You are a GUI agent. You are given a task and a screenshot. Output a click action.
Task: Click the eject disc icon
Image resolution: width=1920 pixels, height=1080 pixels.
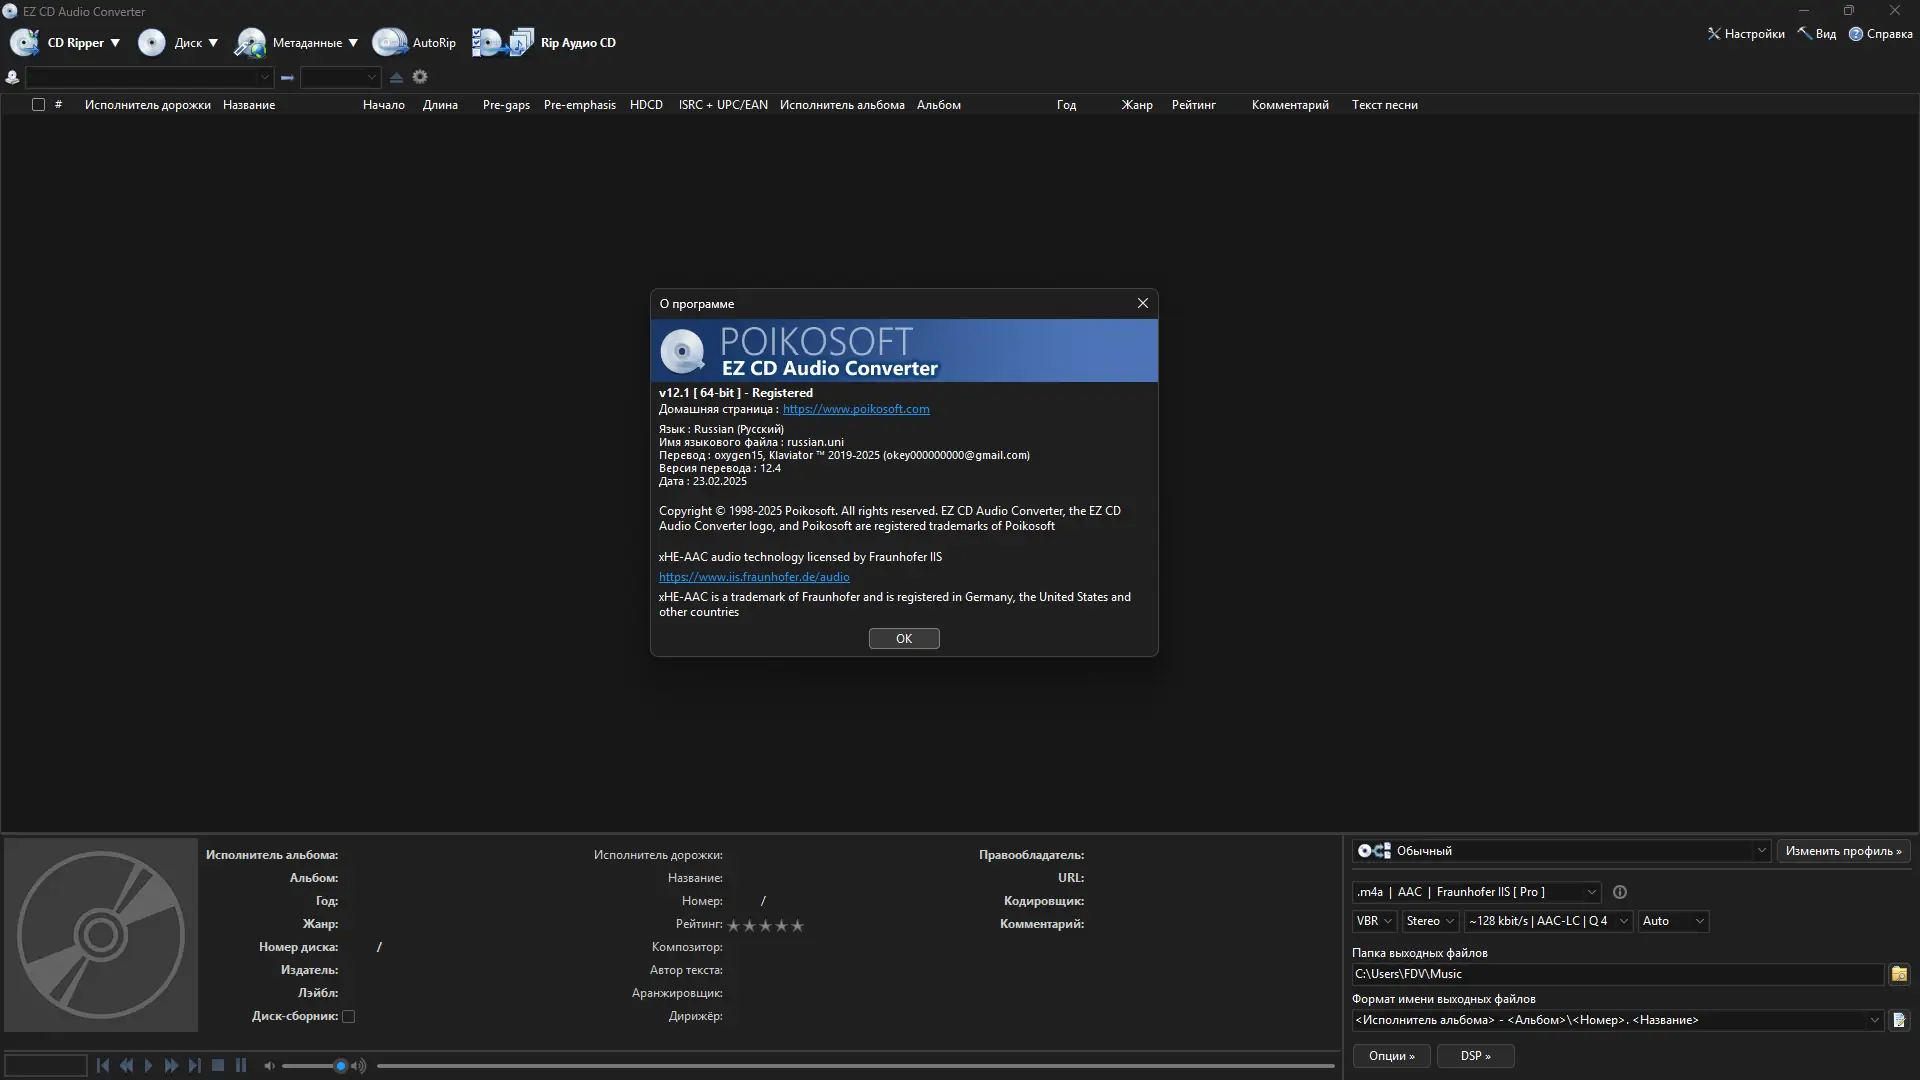tap(396, 77)
